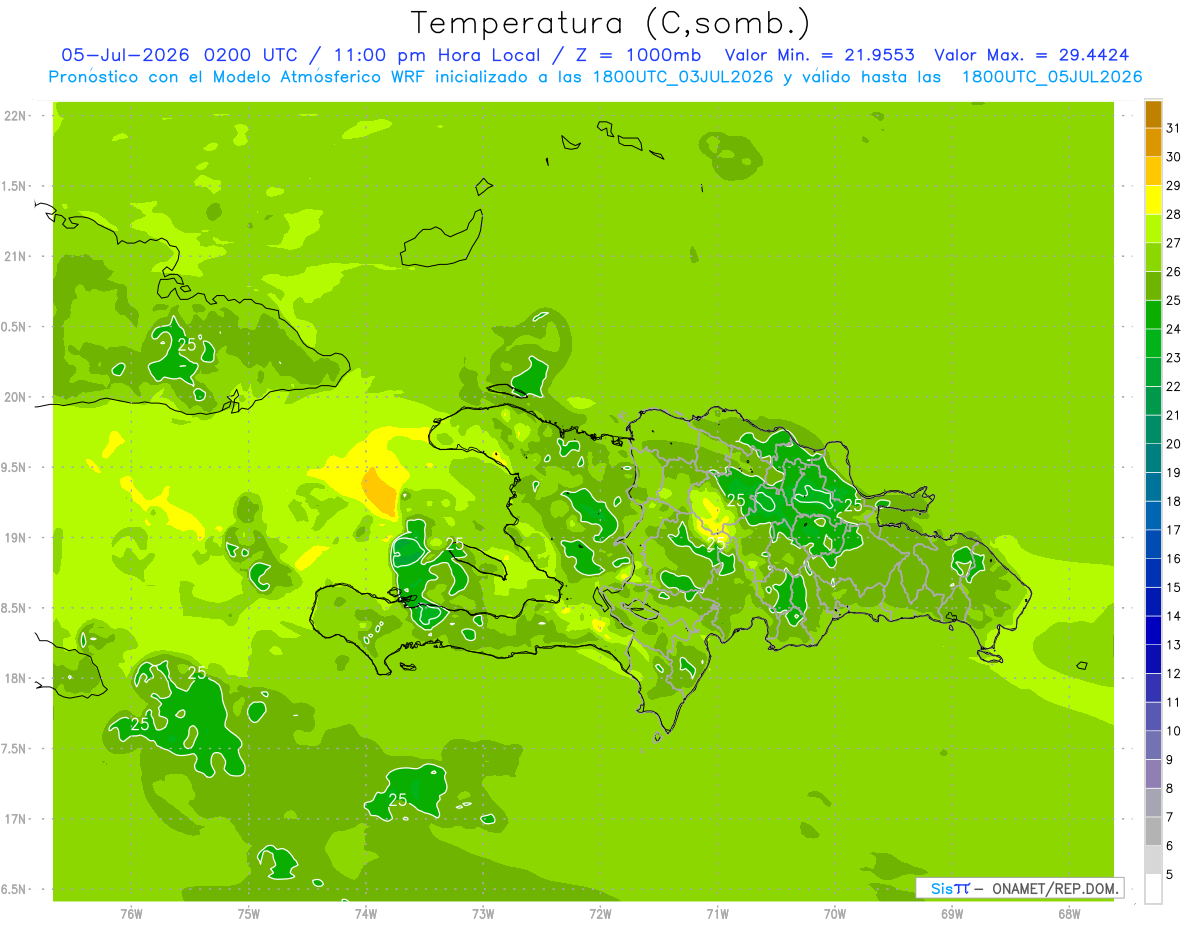Click latitude label "9.5N"

[16, 467]
